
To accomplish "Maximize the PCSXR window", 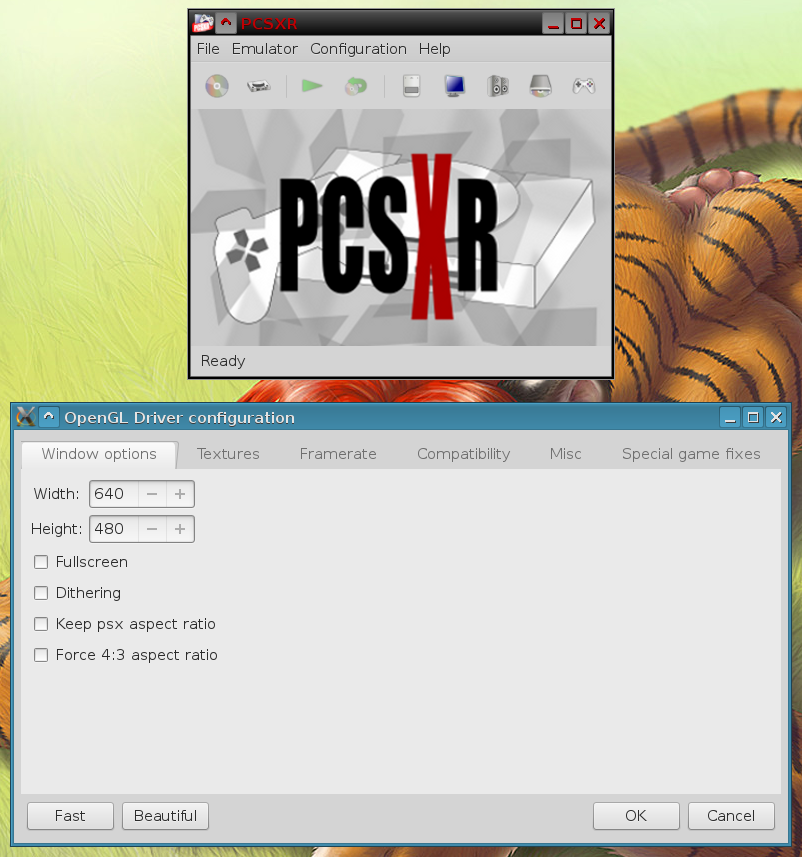I will pos(576,24).
